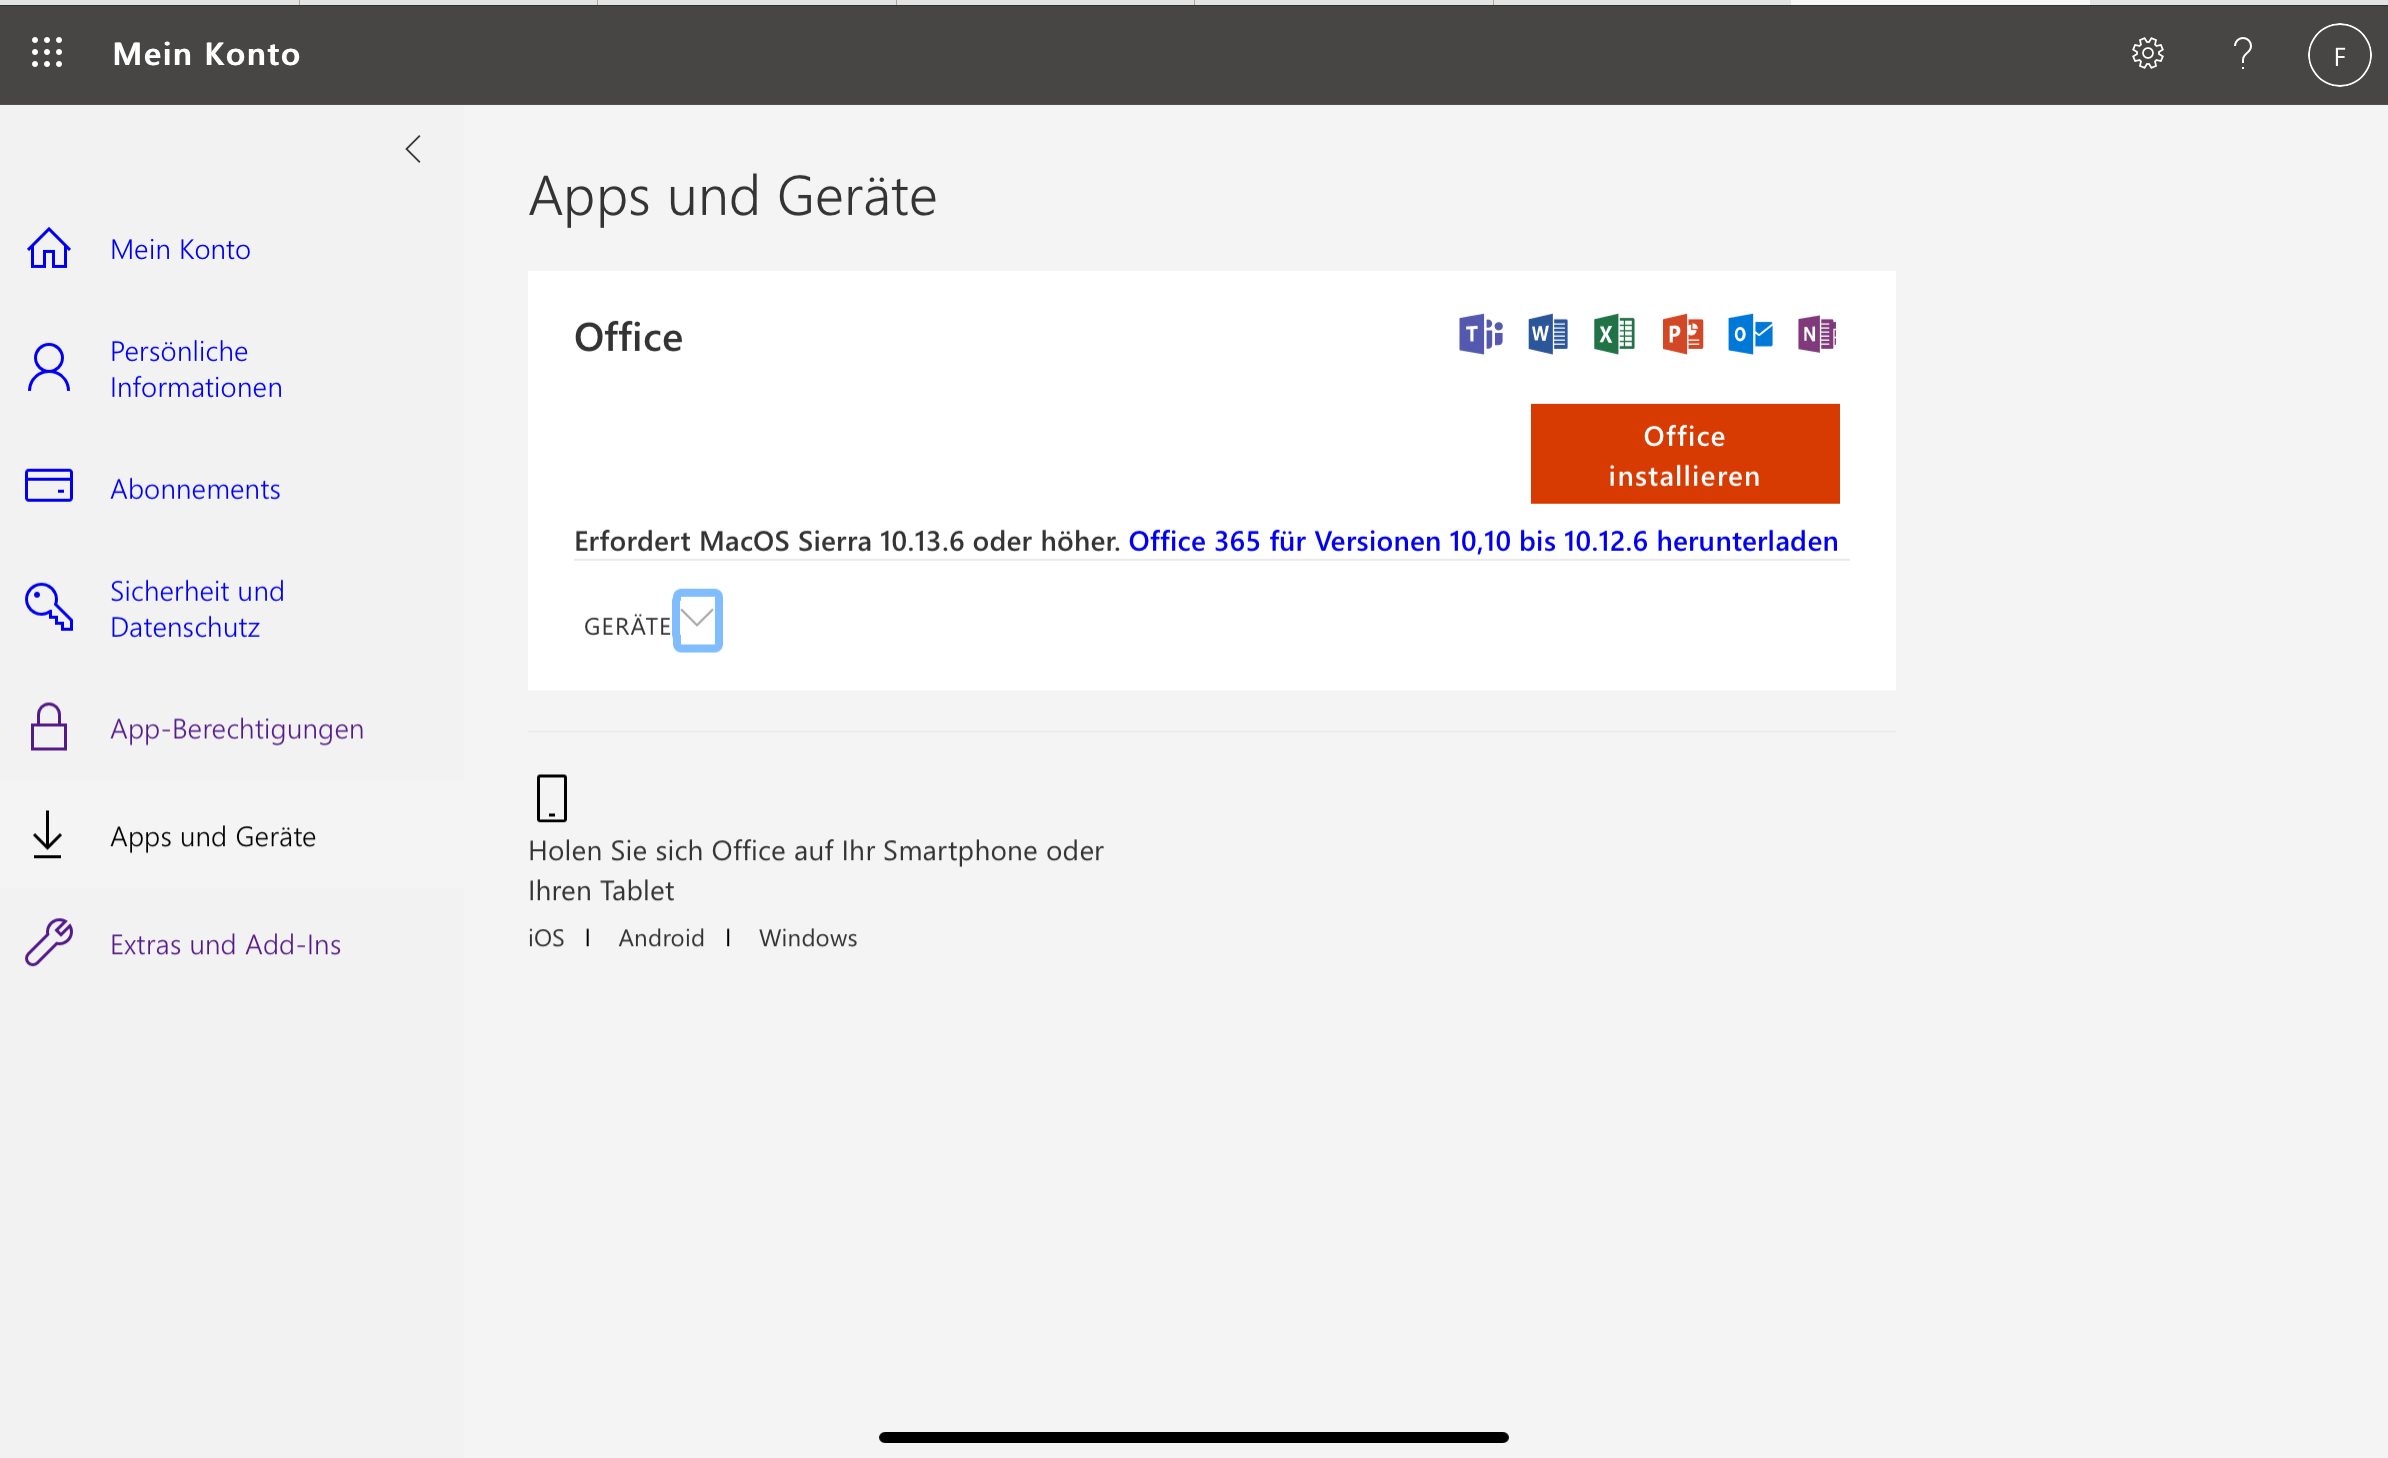Open the help question mark icon

click(x=2243, y=53)
